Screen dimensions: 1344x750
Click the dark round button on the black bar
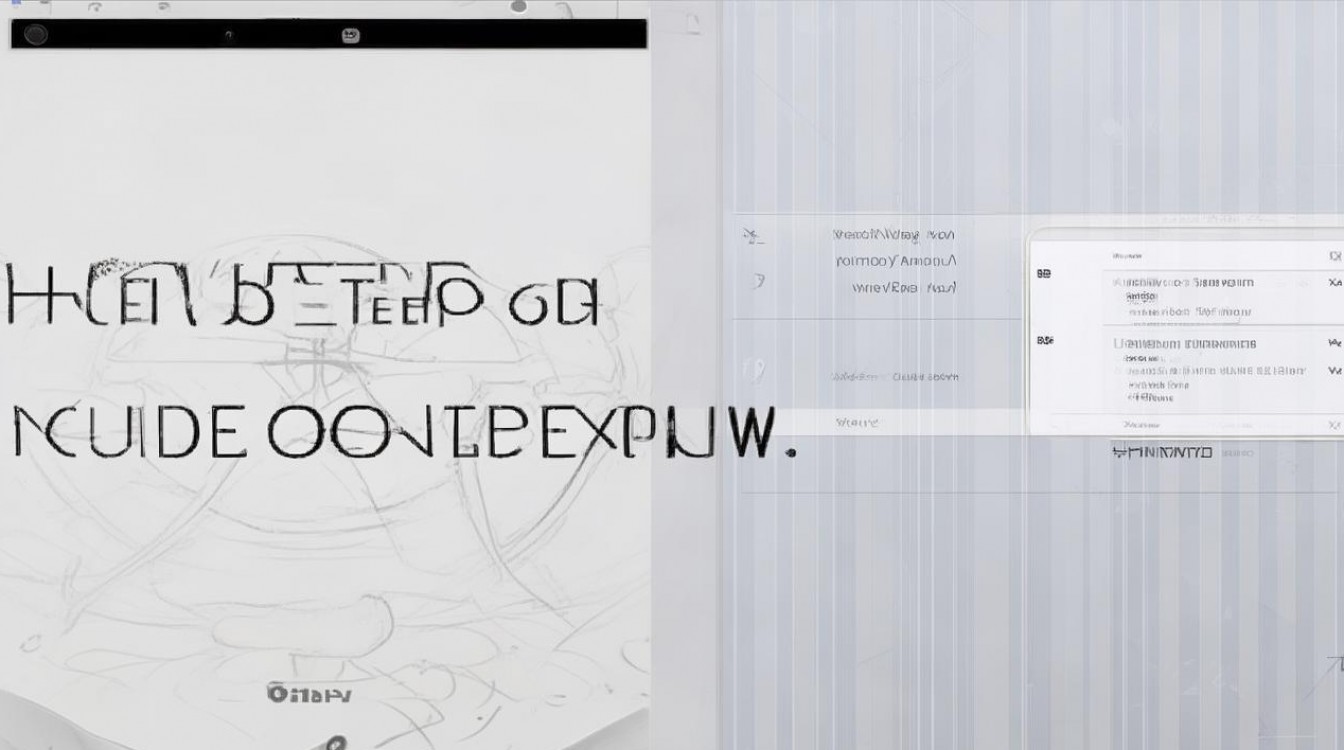point(36,35)
